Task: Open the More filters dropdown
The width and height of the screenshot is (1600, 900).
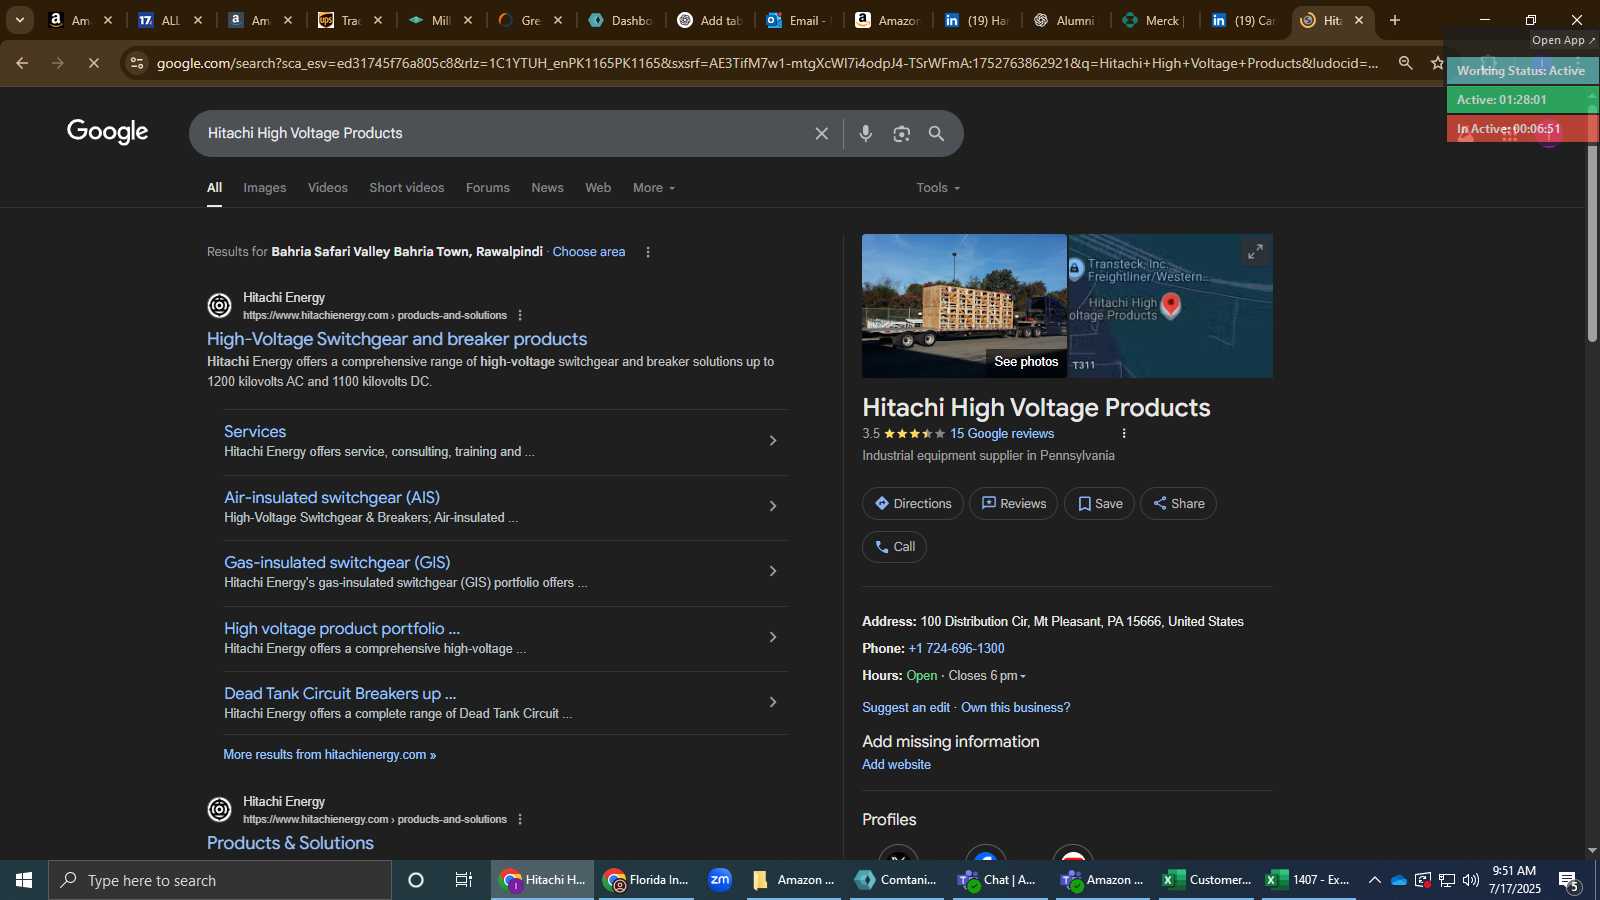Action: 654,188
